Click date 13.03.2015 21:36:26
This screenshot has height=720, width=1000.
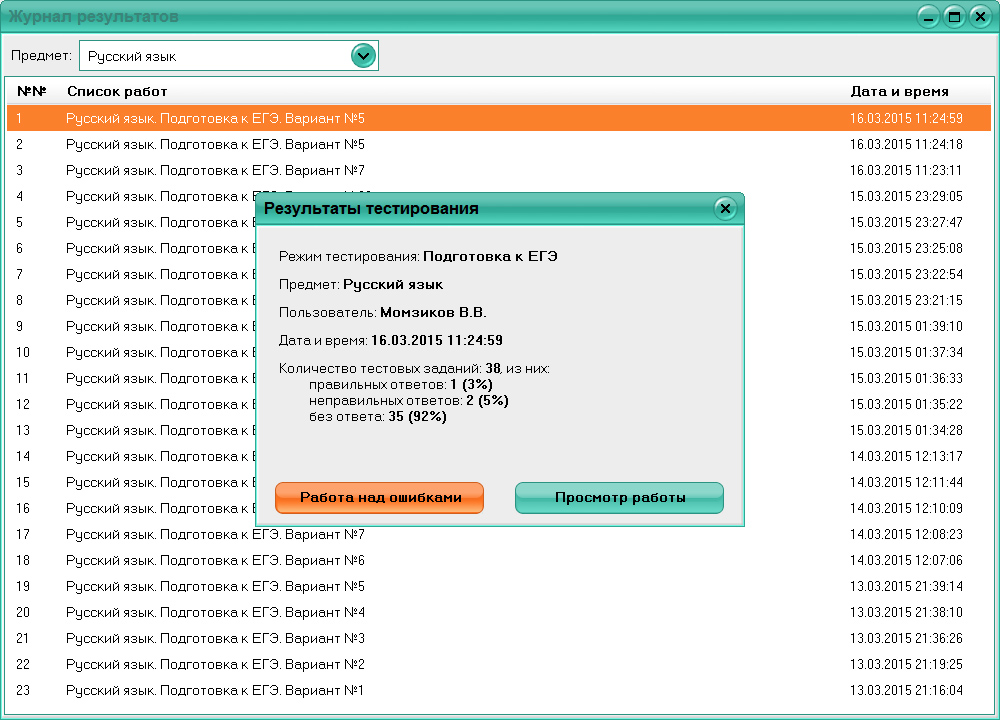(906, 638)
